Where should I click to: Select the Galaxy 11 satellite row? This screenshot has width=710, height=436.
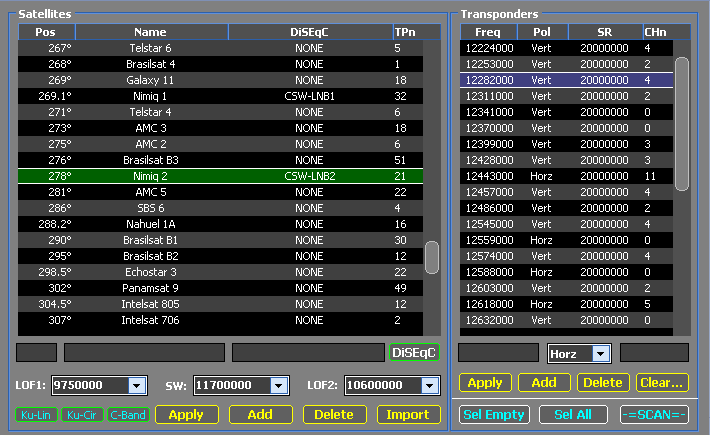(x=221, y=80)
